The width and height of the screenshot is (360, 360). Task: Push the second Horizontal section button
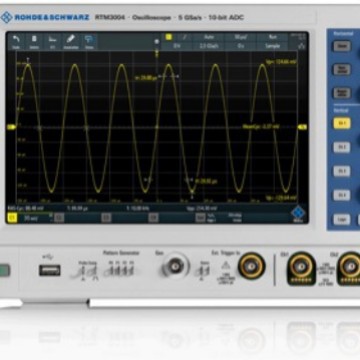click(x=342, y=70)
